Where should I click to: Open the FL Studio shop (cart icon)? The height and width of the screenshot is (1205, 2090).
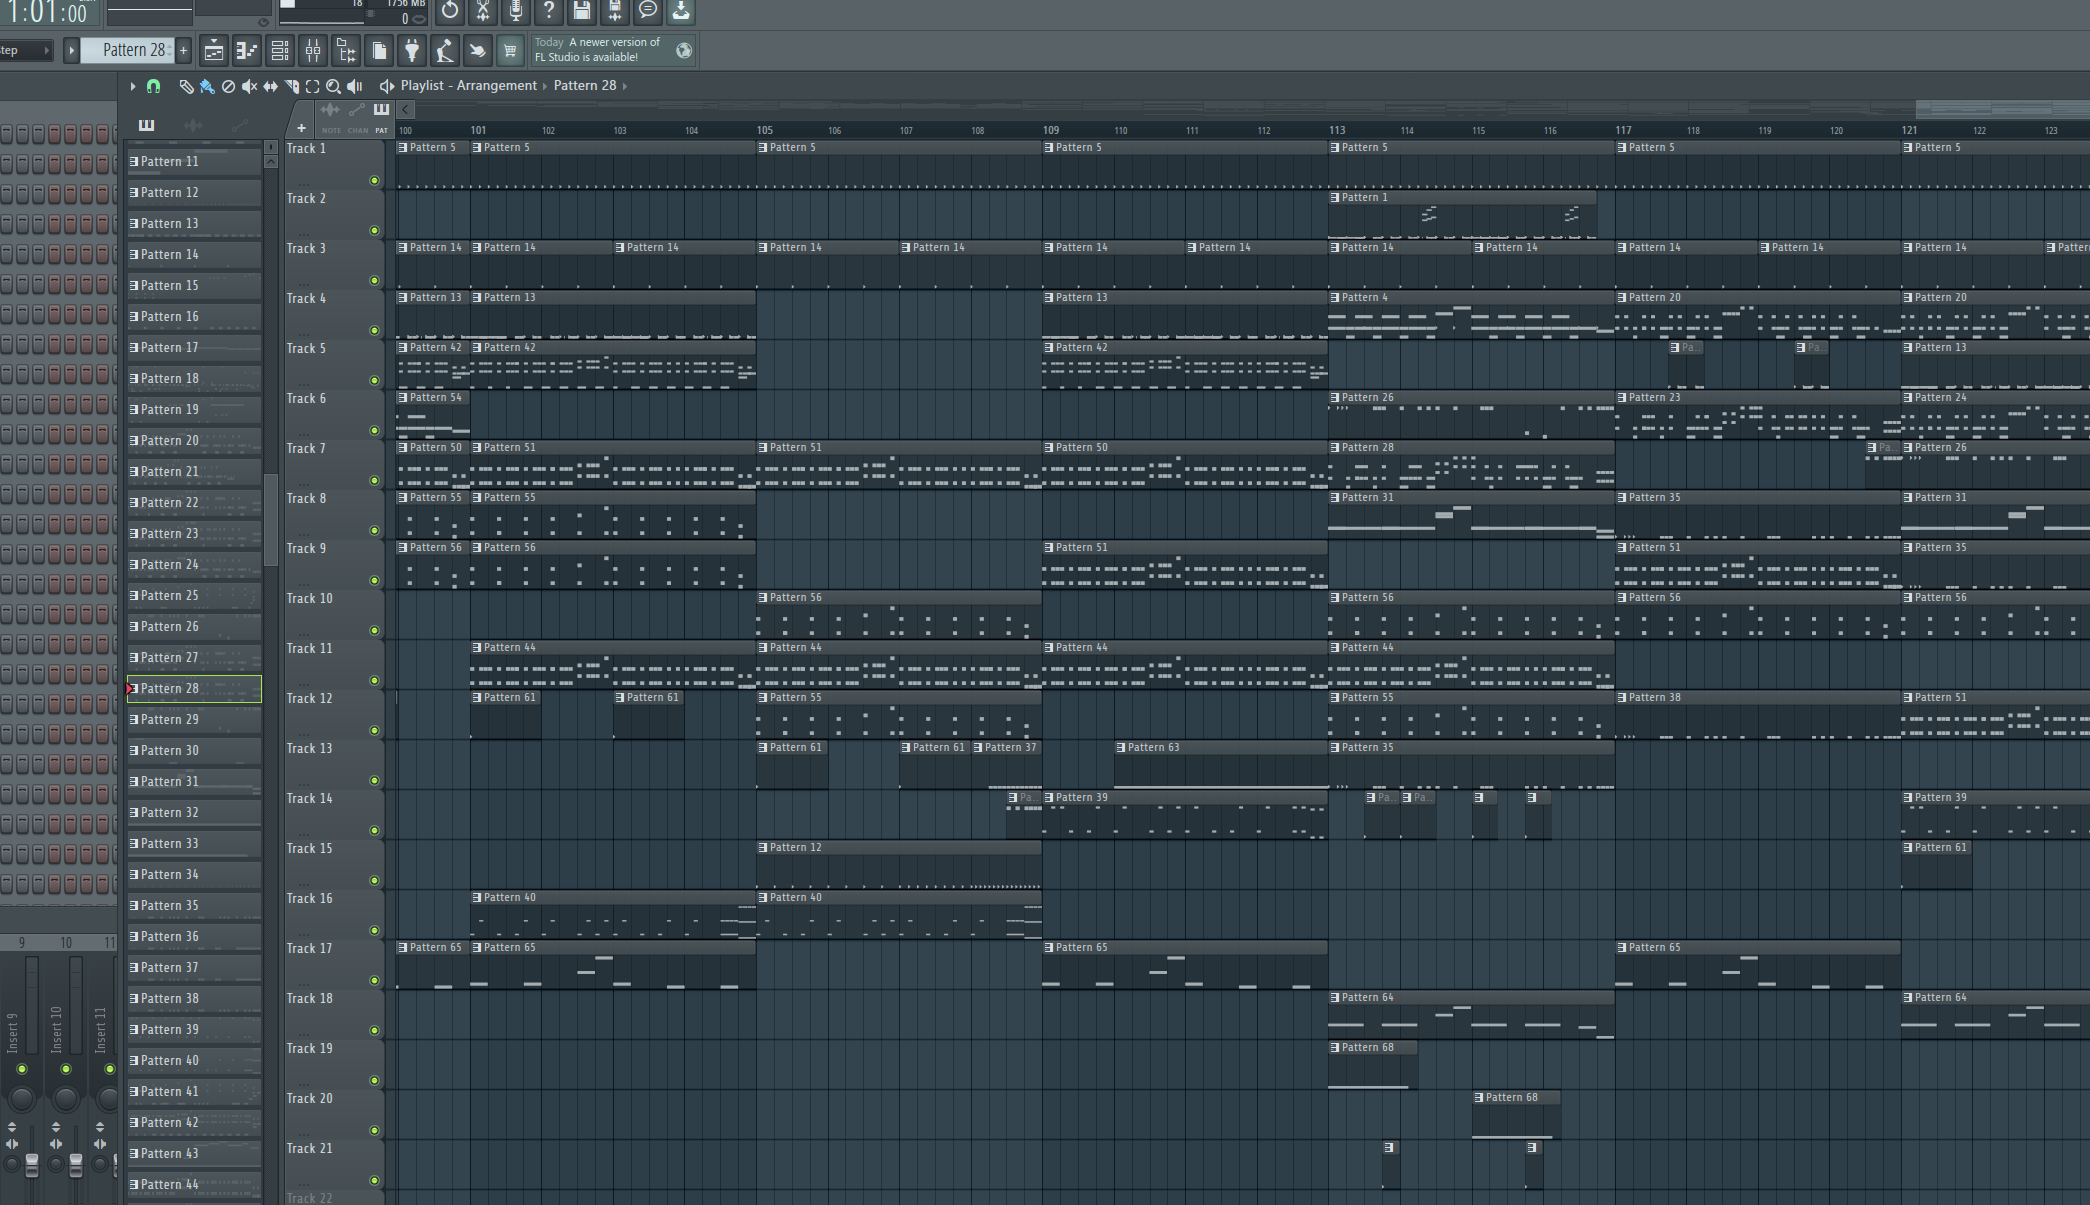click(511, 50)
